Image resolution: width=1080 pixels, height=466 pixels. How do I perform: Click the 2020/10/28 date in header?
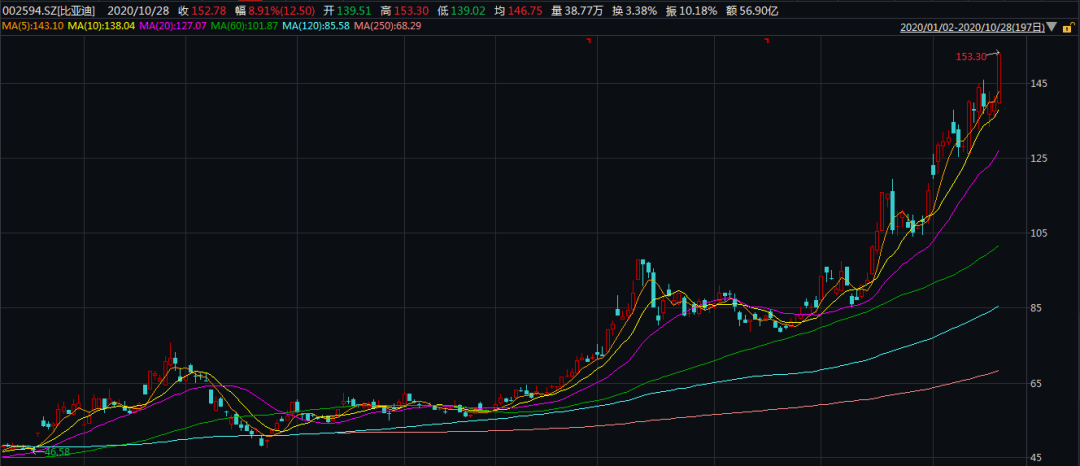(x=138, y=10)
